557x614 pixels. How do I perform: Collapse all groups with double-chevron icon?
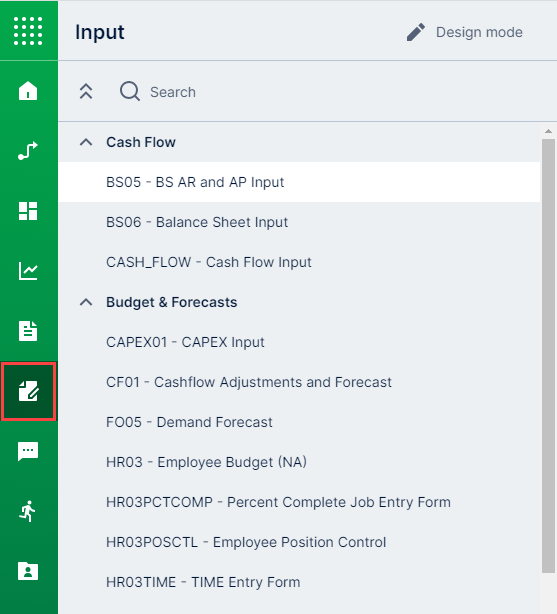click(x=86, y=92)
